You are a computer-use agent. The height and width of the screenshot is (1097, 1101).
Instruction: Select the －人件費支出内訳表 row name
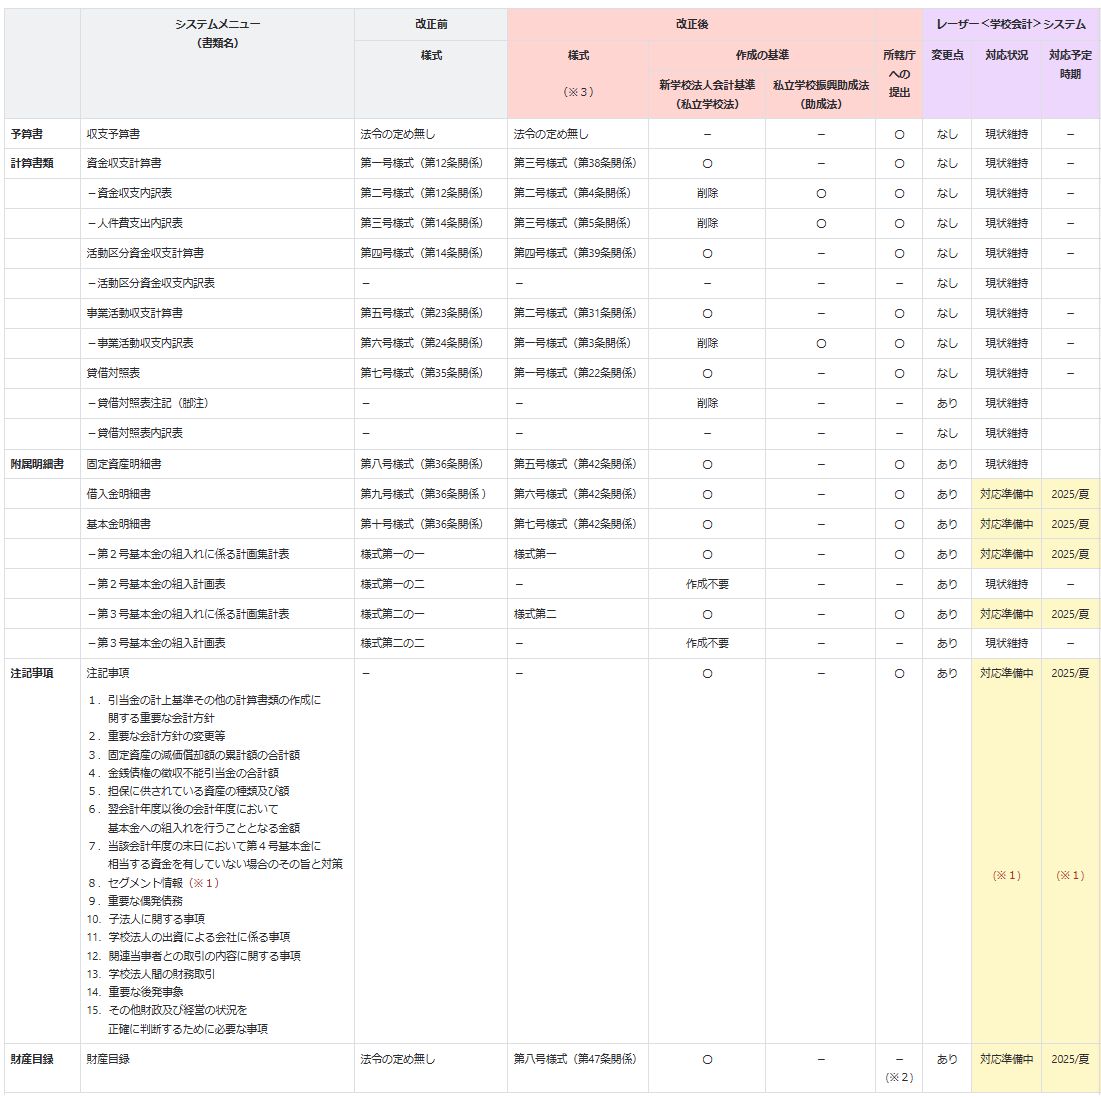[x=135, y=223]
